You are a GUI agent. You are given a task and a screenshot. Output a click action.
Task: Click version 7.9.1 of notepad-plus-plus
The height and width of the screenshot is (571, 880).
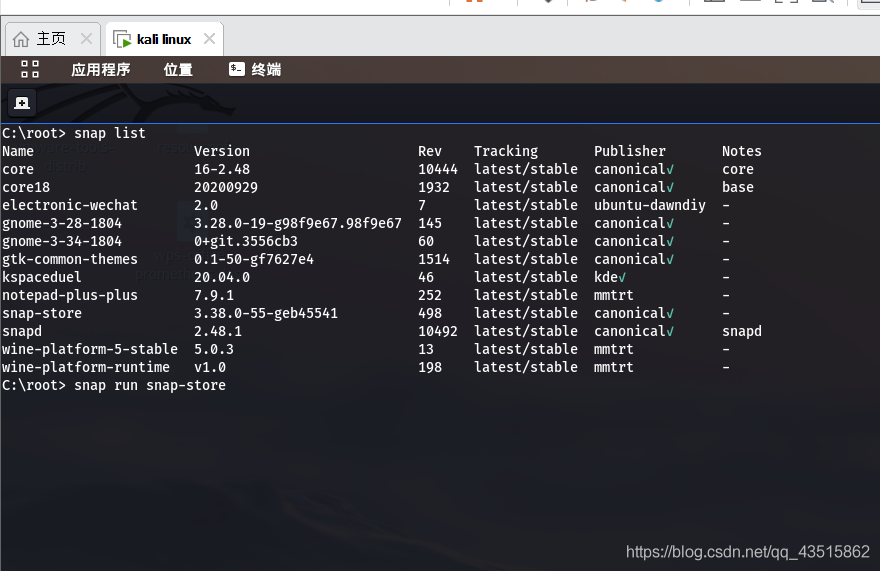(213, 295)
